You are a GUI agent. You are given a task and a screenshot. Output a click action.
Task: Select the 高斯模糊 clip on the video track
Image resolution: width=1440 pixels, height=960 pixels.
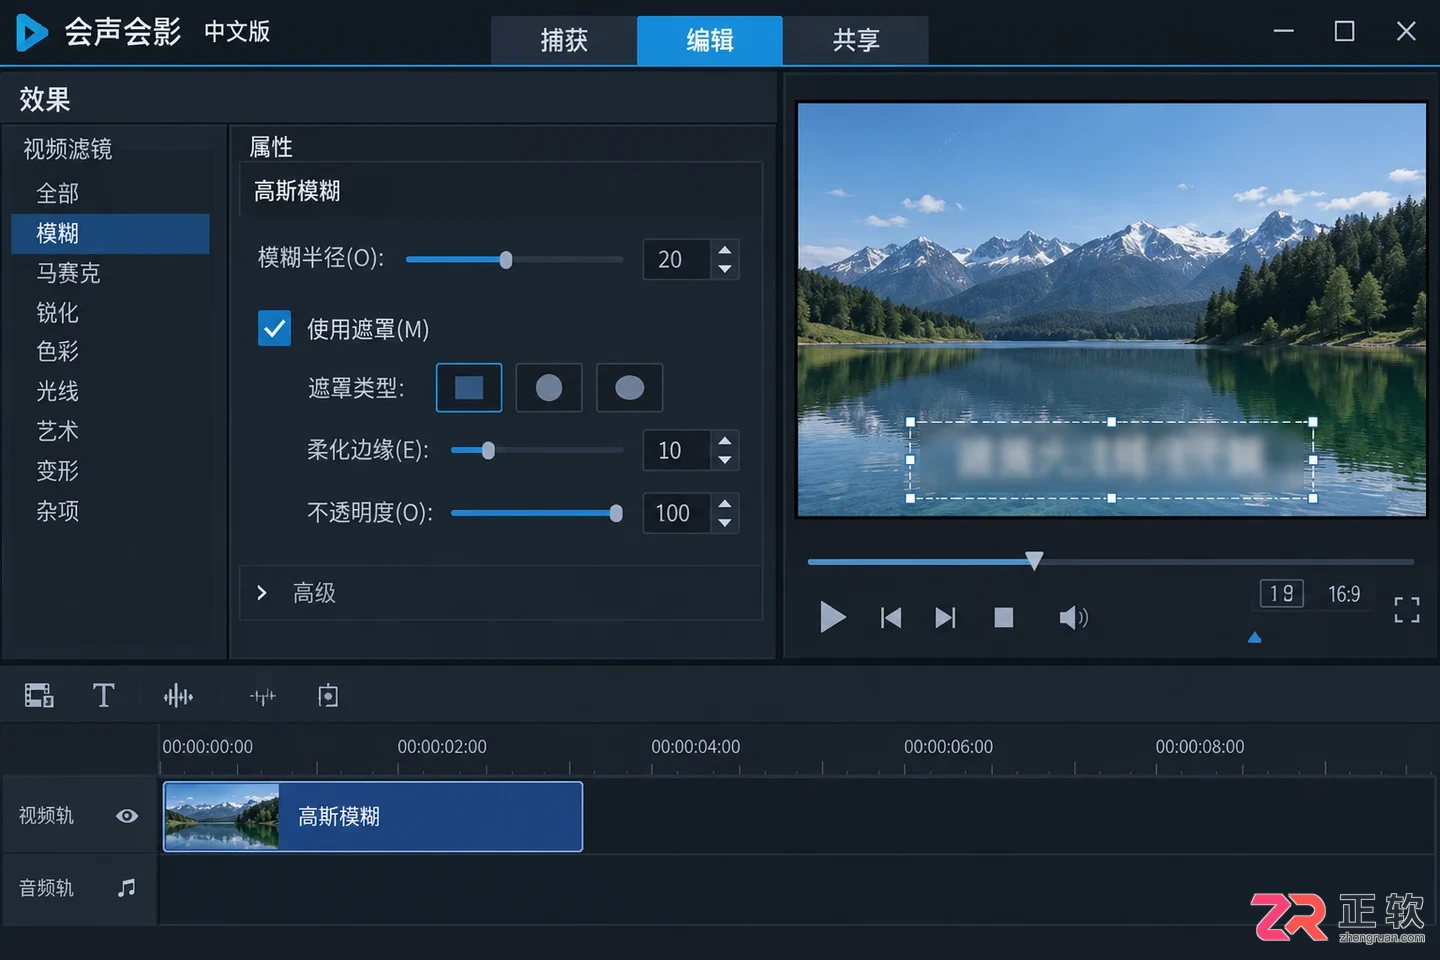tap(373, 817)
